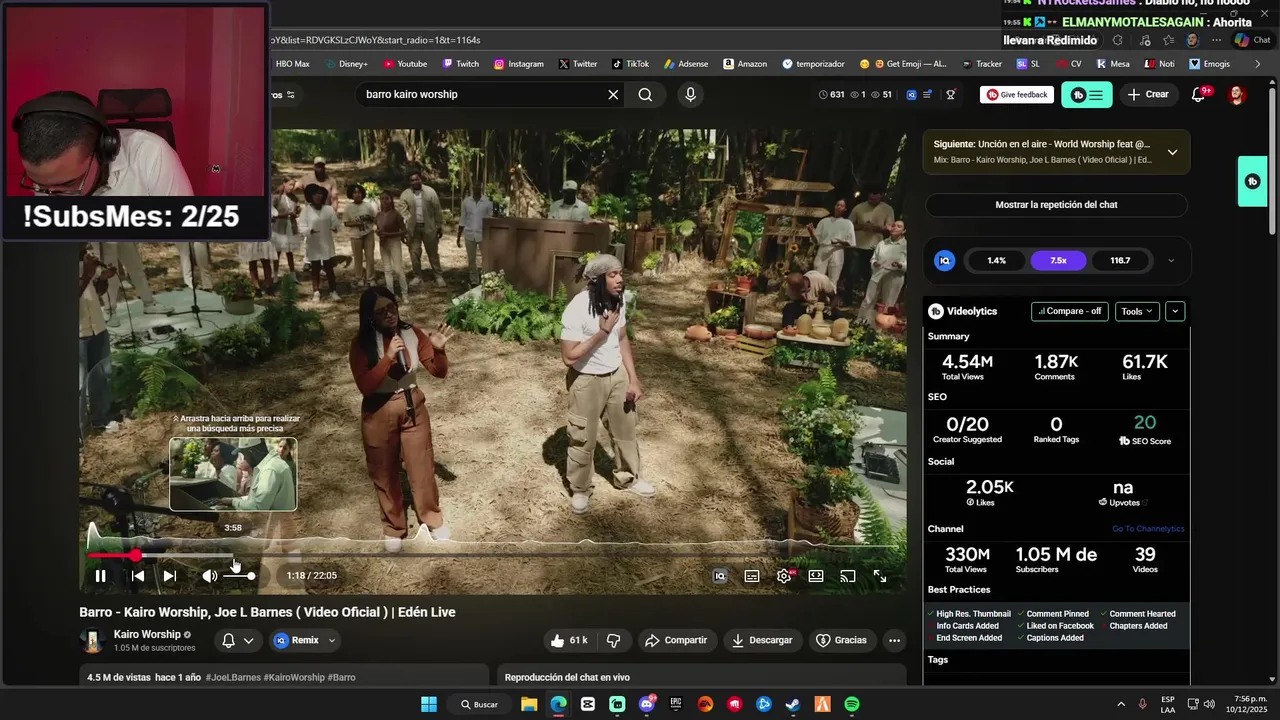This screenshot has height=720, width=1280.
Task: Open player settings gear
Action: 784,576
